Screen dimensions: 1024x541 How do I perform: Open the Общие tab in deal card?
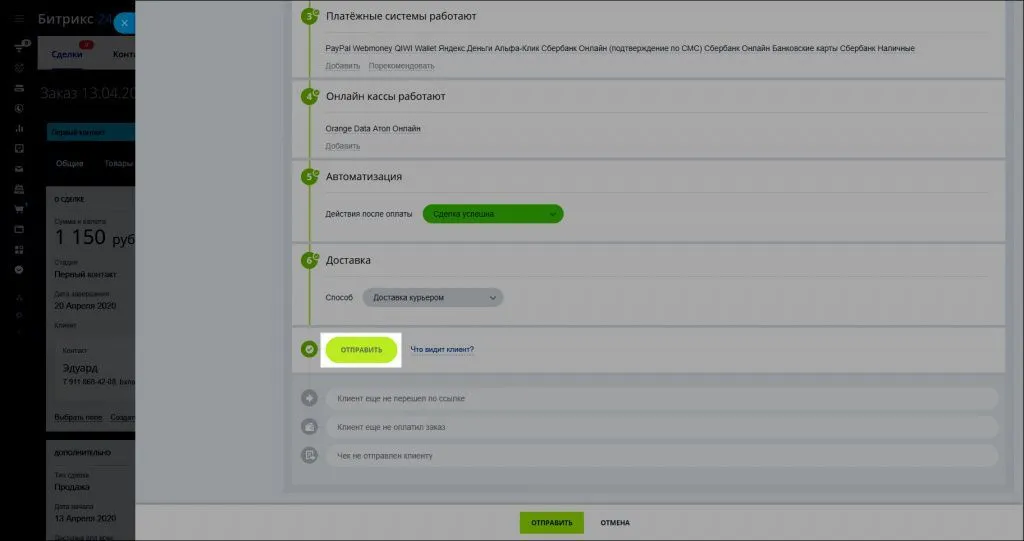point(70,163)
